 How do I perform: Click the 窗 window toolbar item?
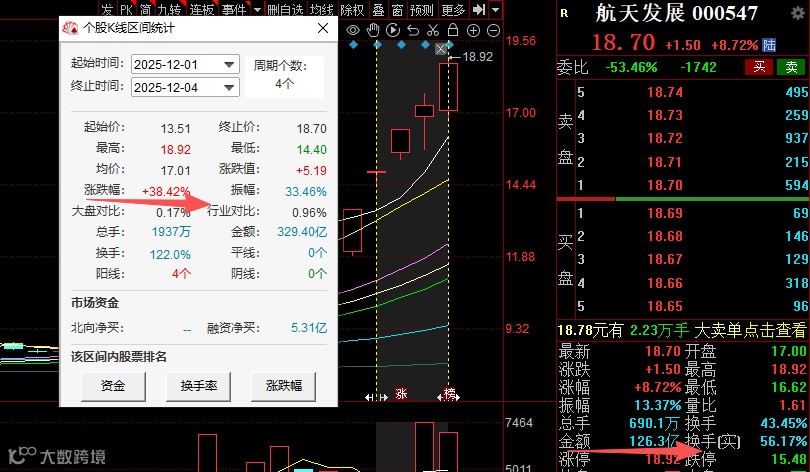click(x=397, y=10)
